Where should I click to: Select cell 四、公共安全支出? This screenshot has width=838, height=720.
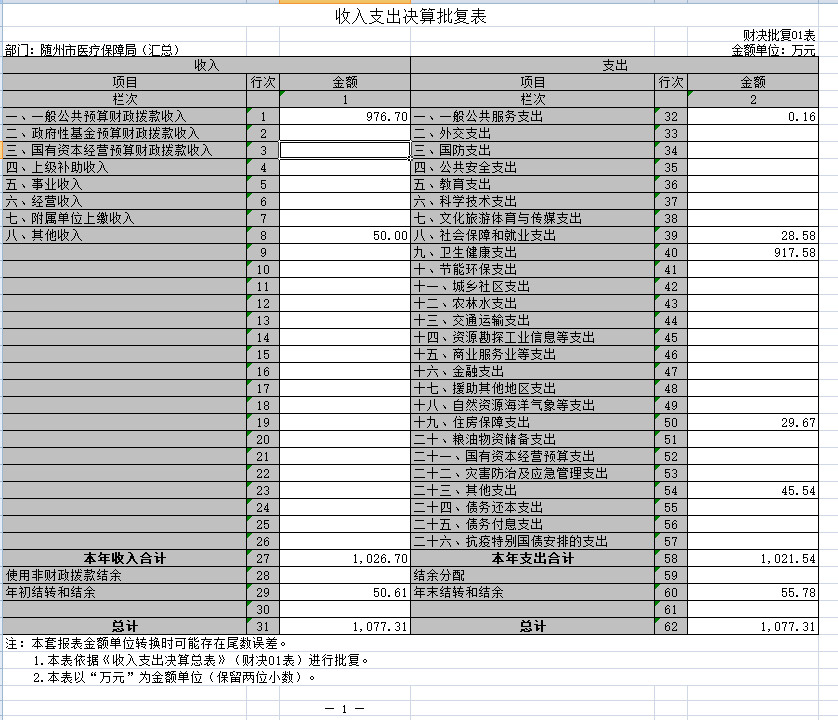532,167
